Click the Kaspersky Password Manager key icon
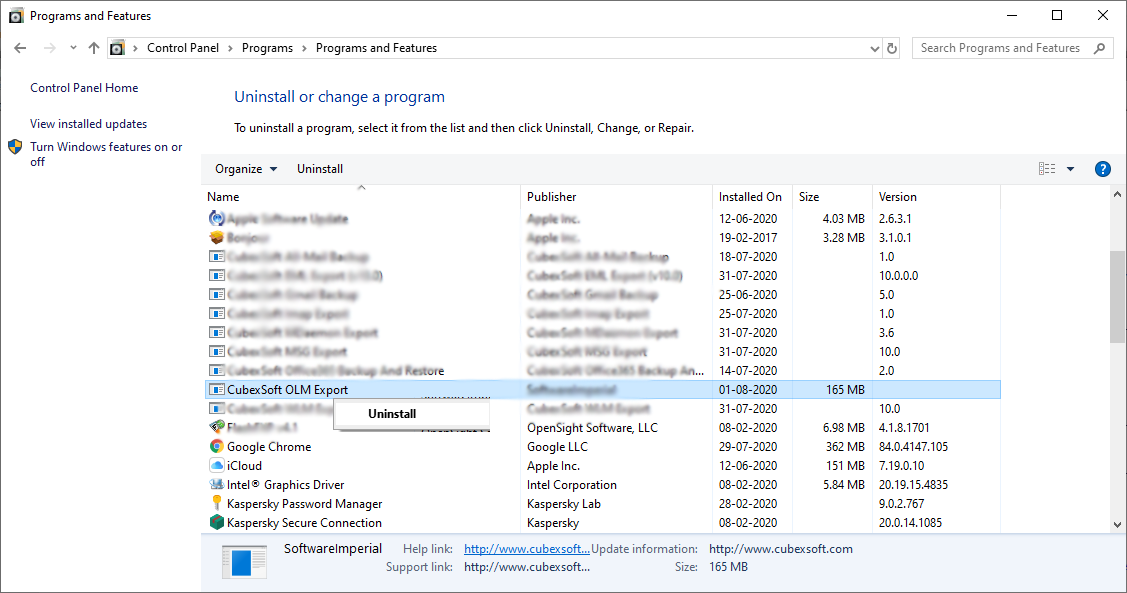This screenshot has width=1127, height=593. tap(216, 504)
